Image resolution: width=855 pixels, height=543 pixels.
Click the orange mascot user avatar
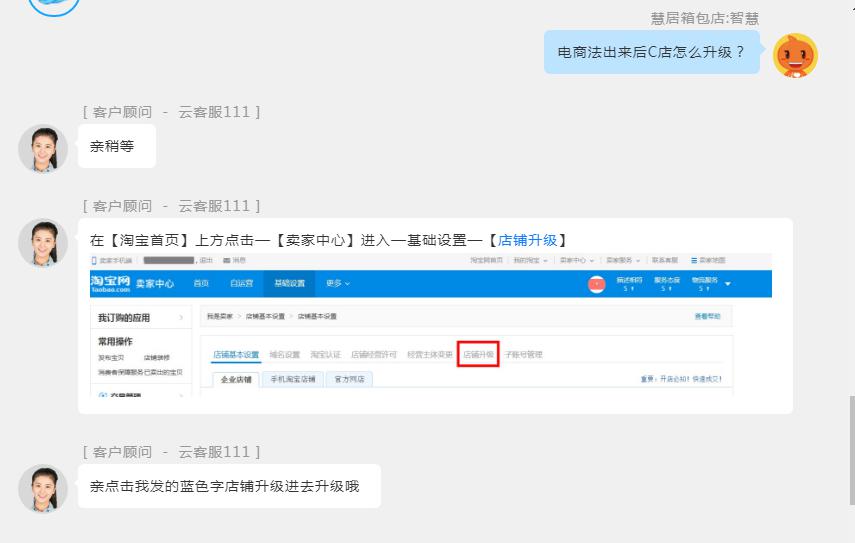tap(796, 54)
